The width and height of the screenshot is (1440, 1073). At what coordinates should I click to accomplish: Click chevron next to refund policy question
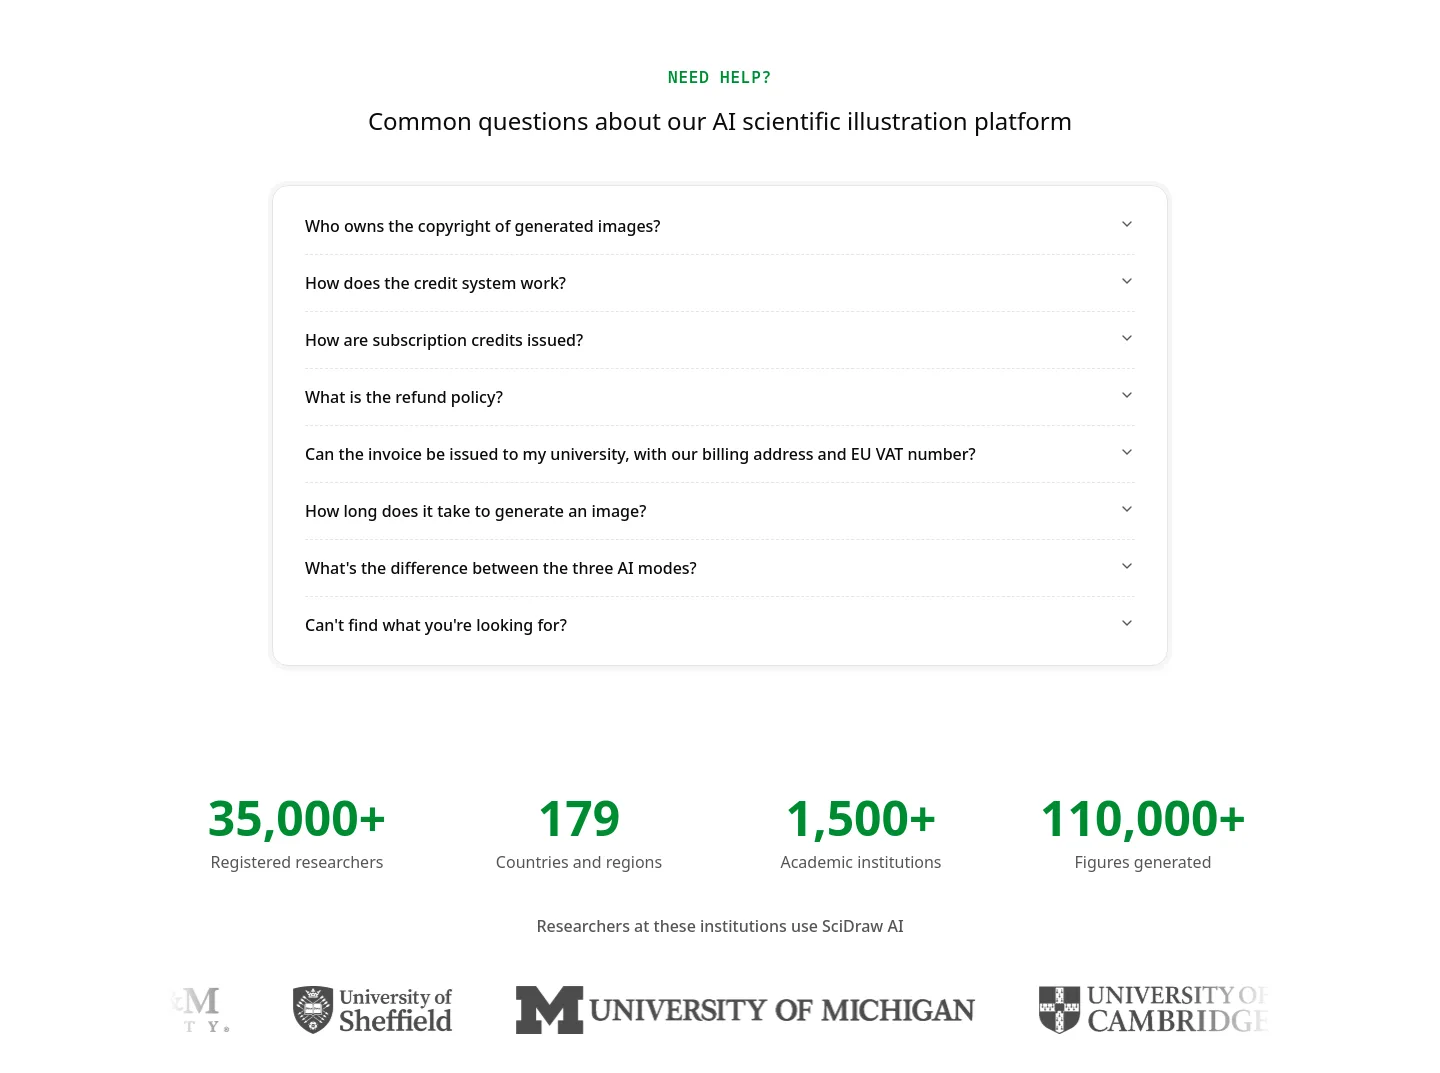click(x=1127, y=396)
